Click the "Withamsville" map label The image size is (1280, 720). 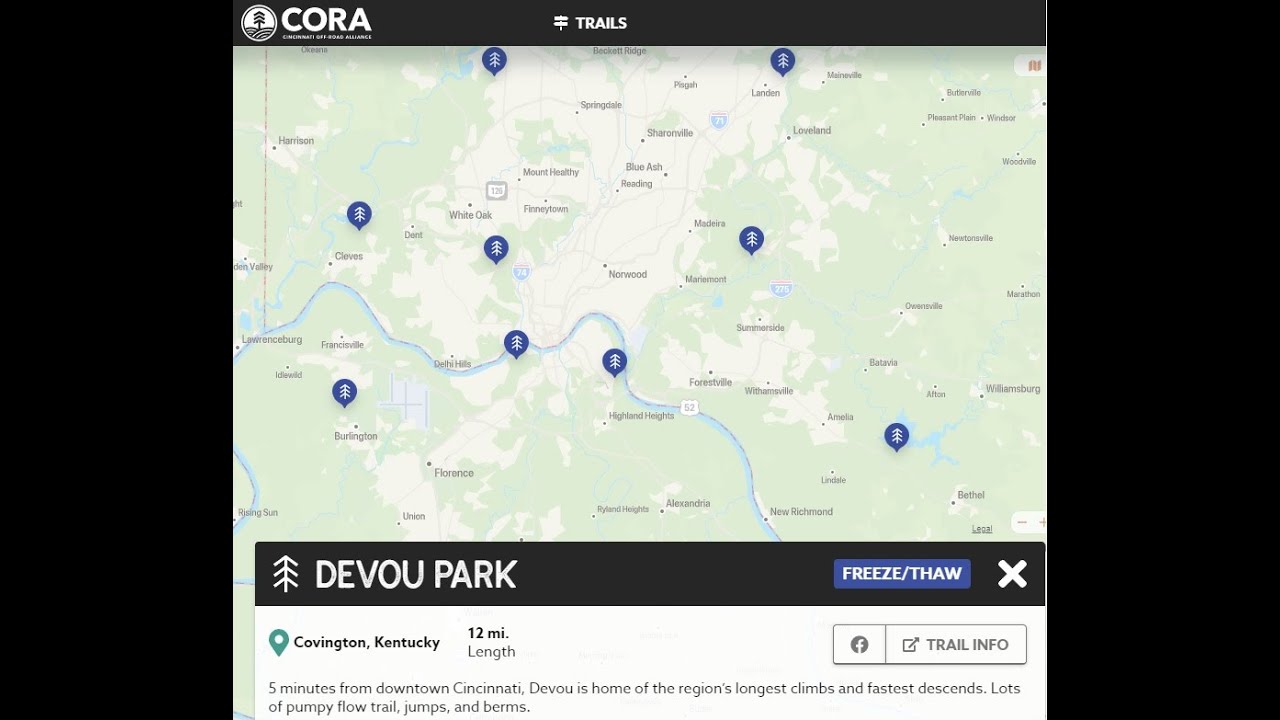[769, 391]
